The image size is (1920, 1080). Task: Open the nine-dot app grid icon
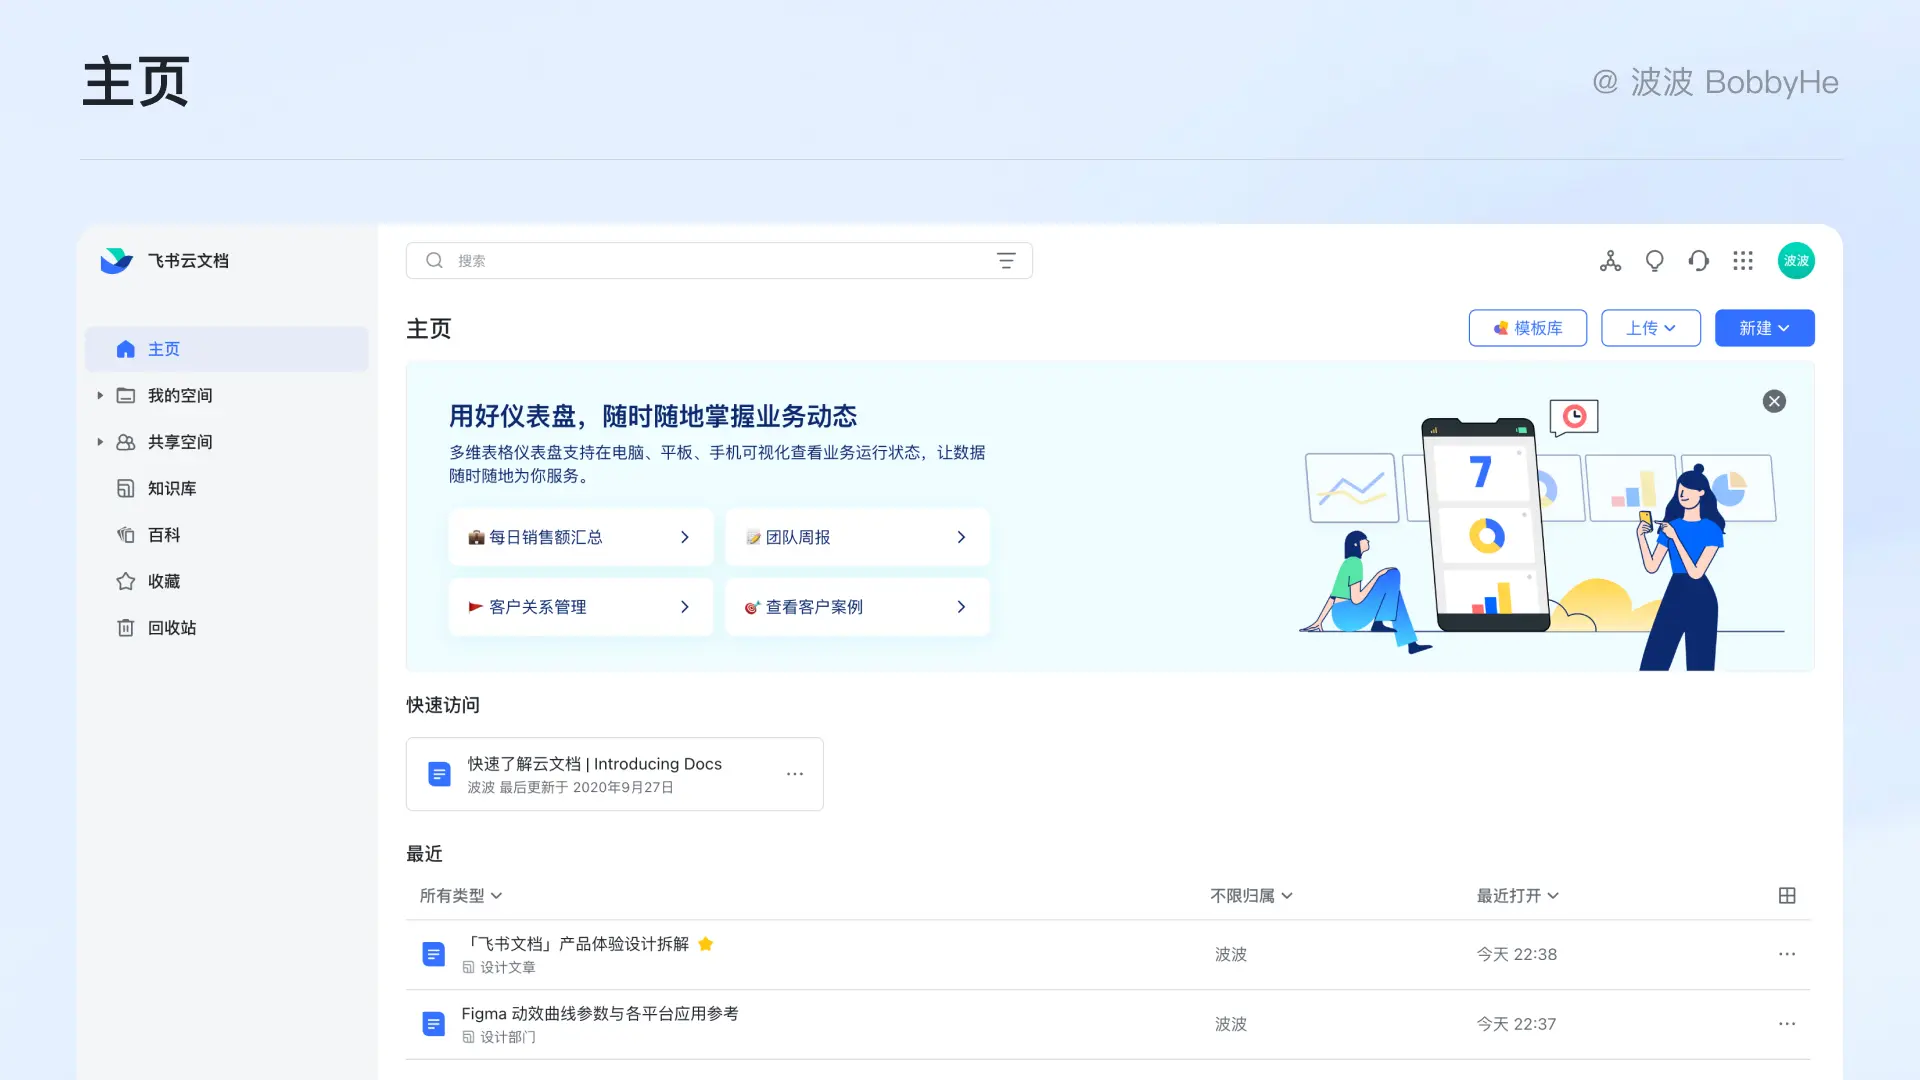click(x=1743, y=261)
